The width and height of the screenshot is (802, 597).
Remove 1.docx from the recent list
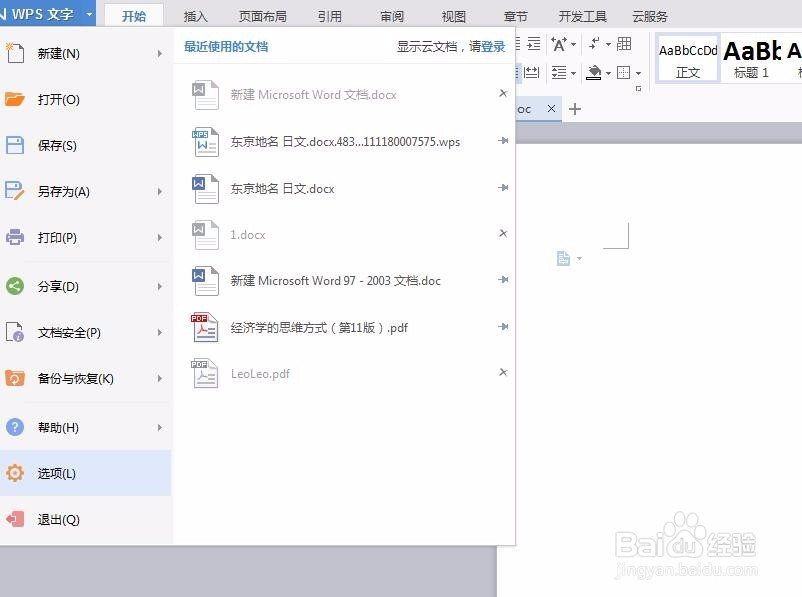[503, 233]
